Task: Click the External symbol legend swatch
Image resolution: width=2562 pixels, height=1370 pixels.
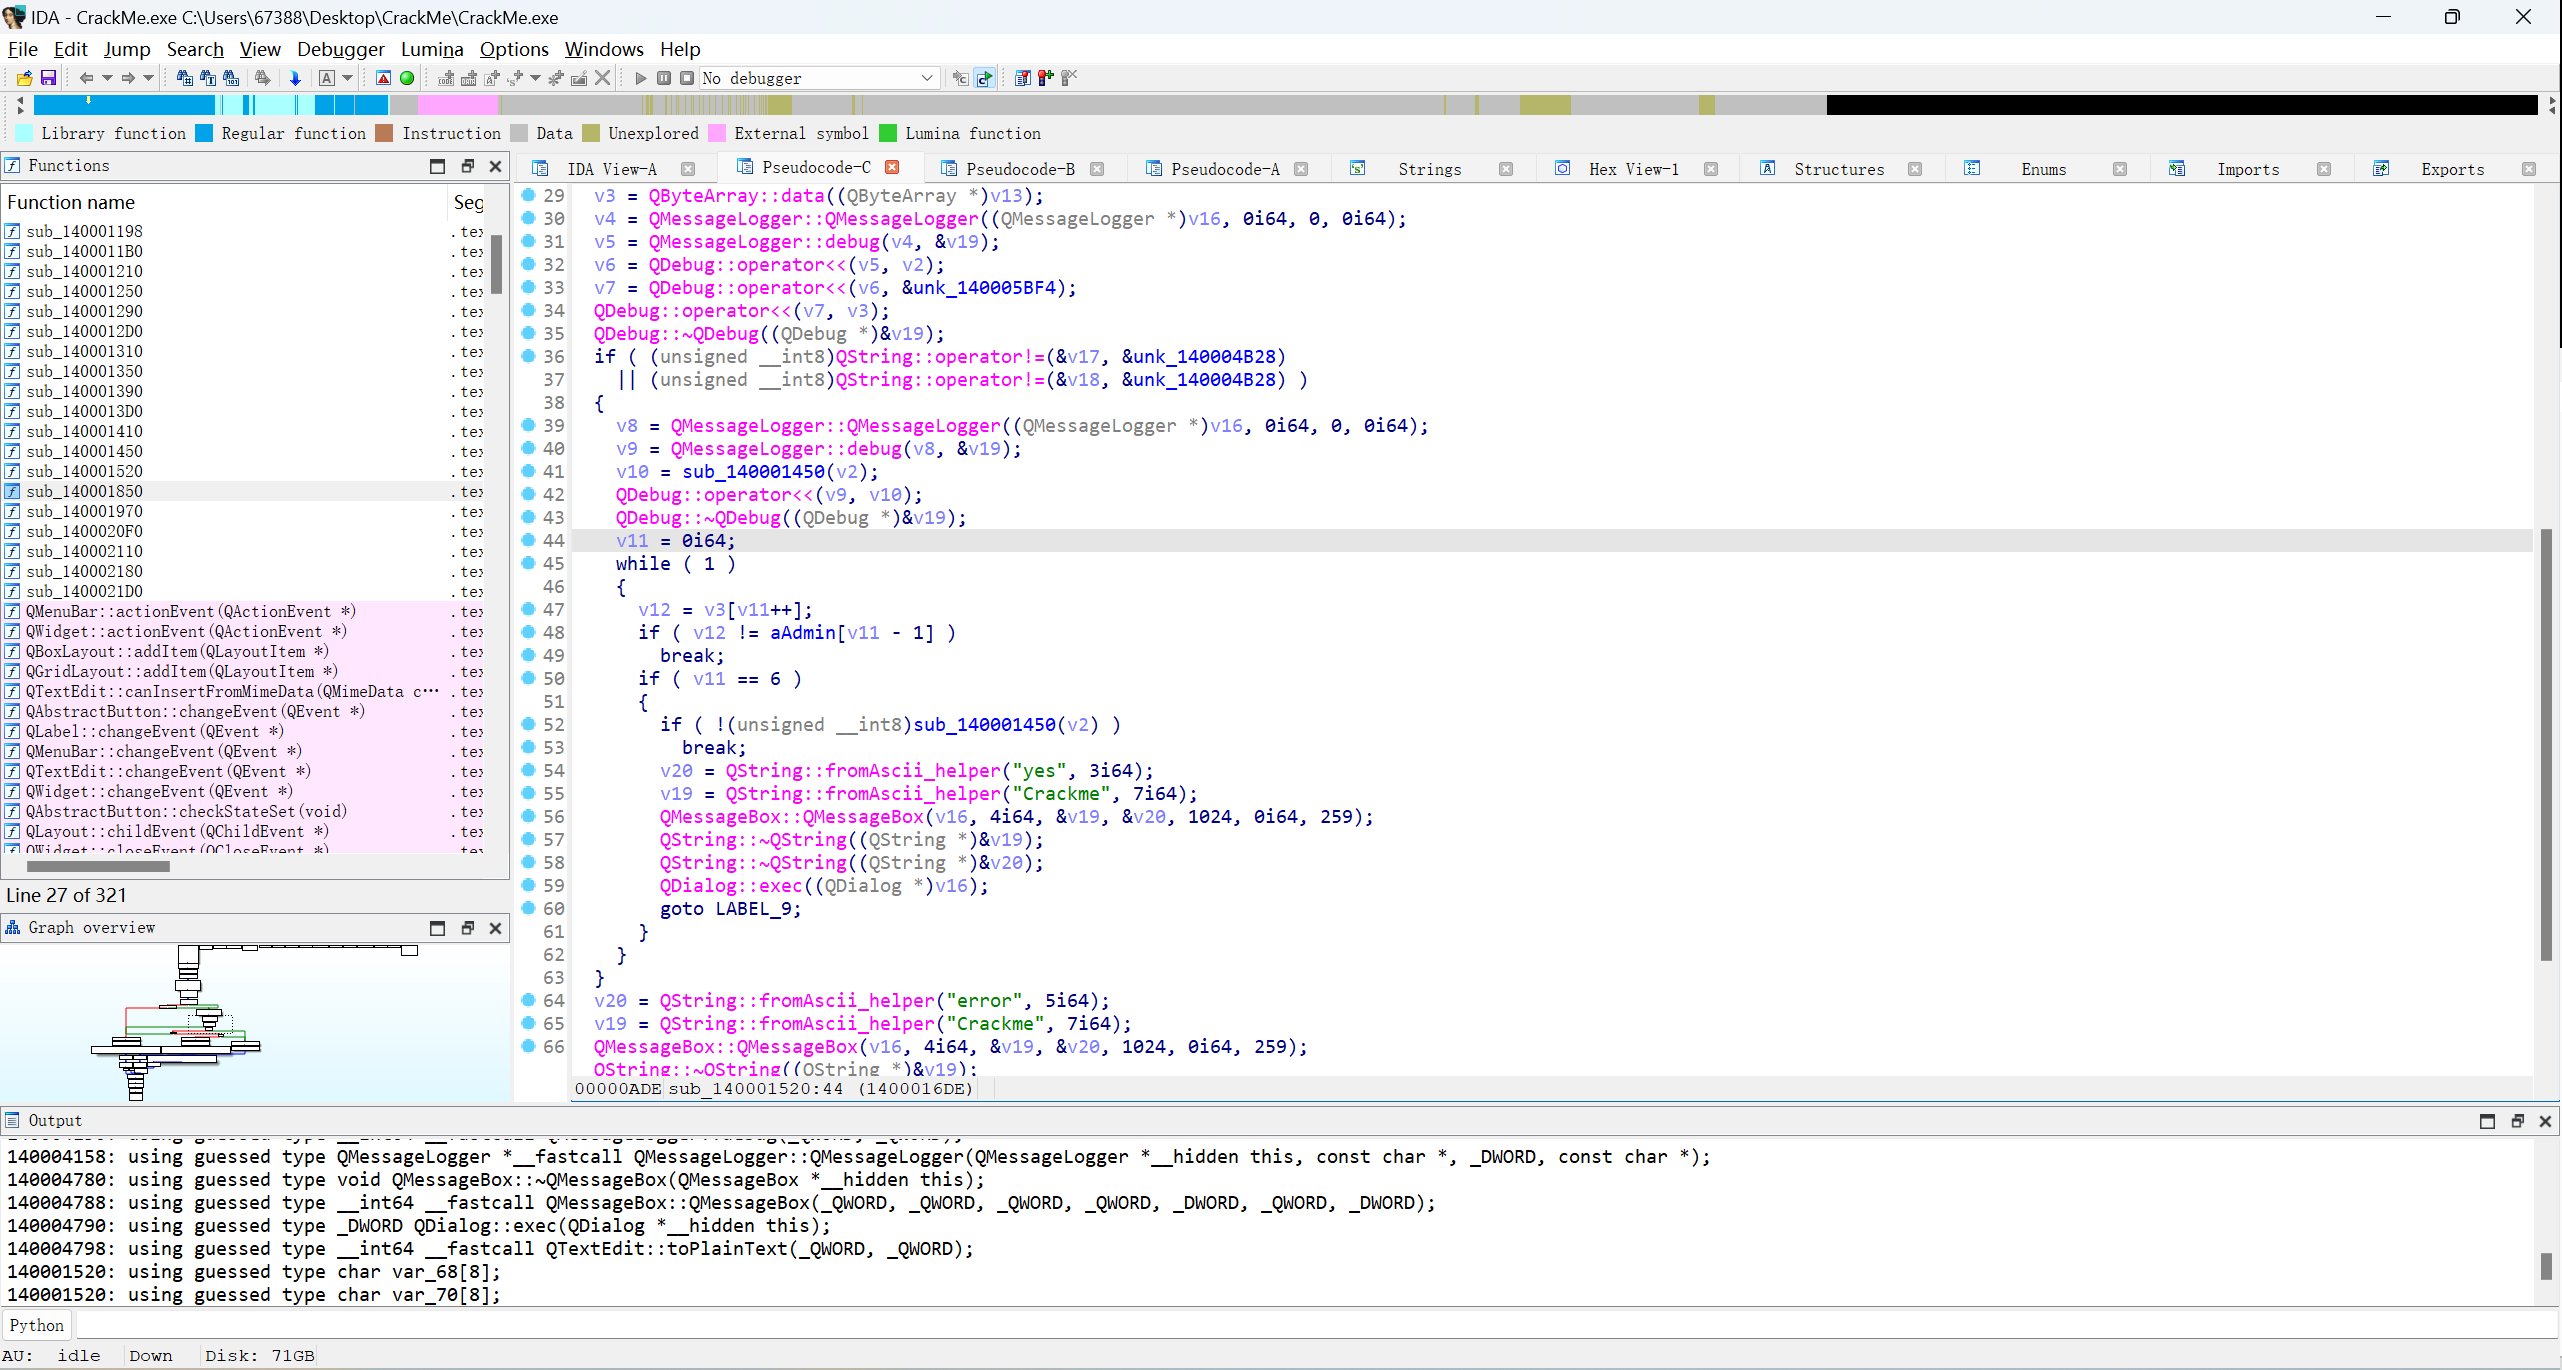Action: click(x=716, y=133)
